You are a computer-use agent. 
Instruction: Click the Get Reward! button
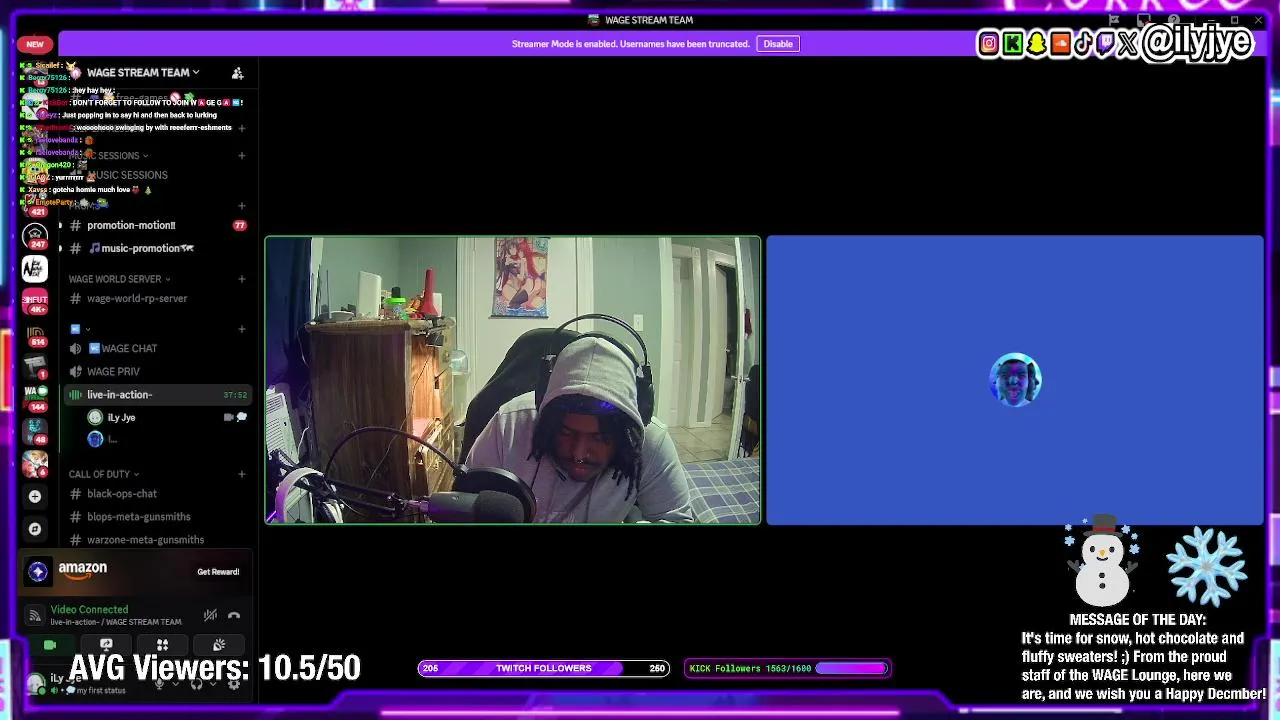click(218, 572)
